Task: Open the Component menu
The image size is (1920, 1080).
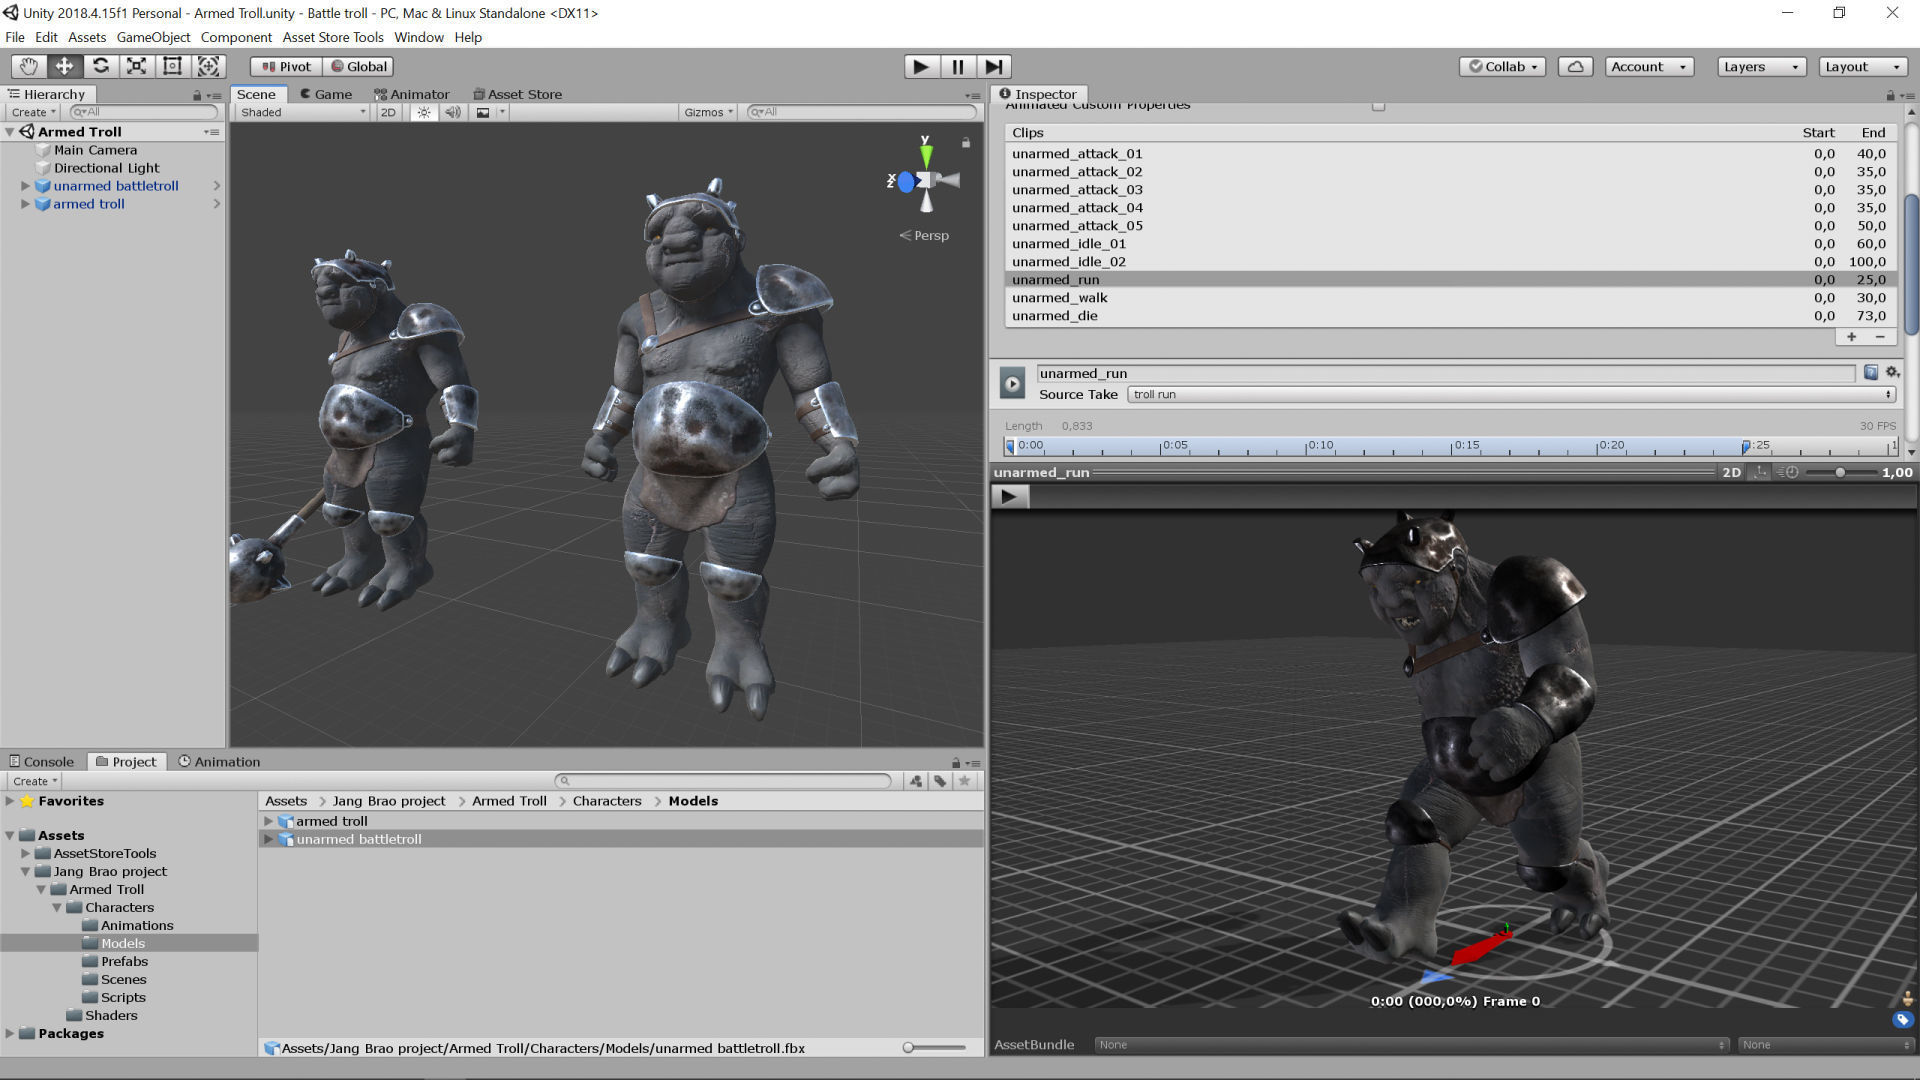Action: click(236, 37)
